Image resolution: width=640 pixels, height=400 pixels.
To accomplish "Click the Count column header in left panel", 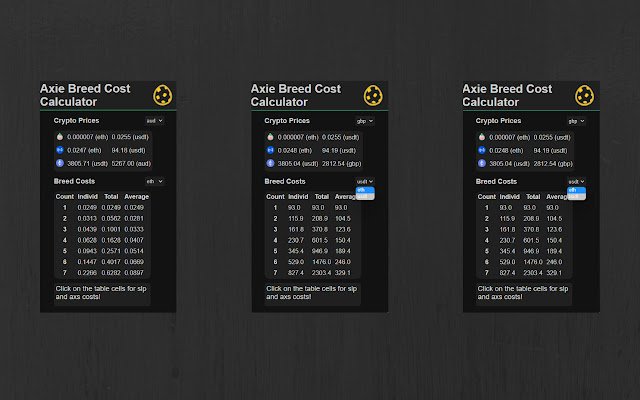I will pyautogui.click(x=65, y=196).
